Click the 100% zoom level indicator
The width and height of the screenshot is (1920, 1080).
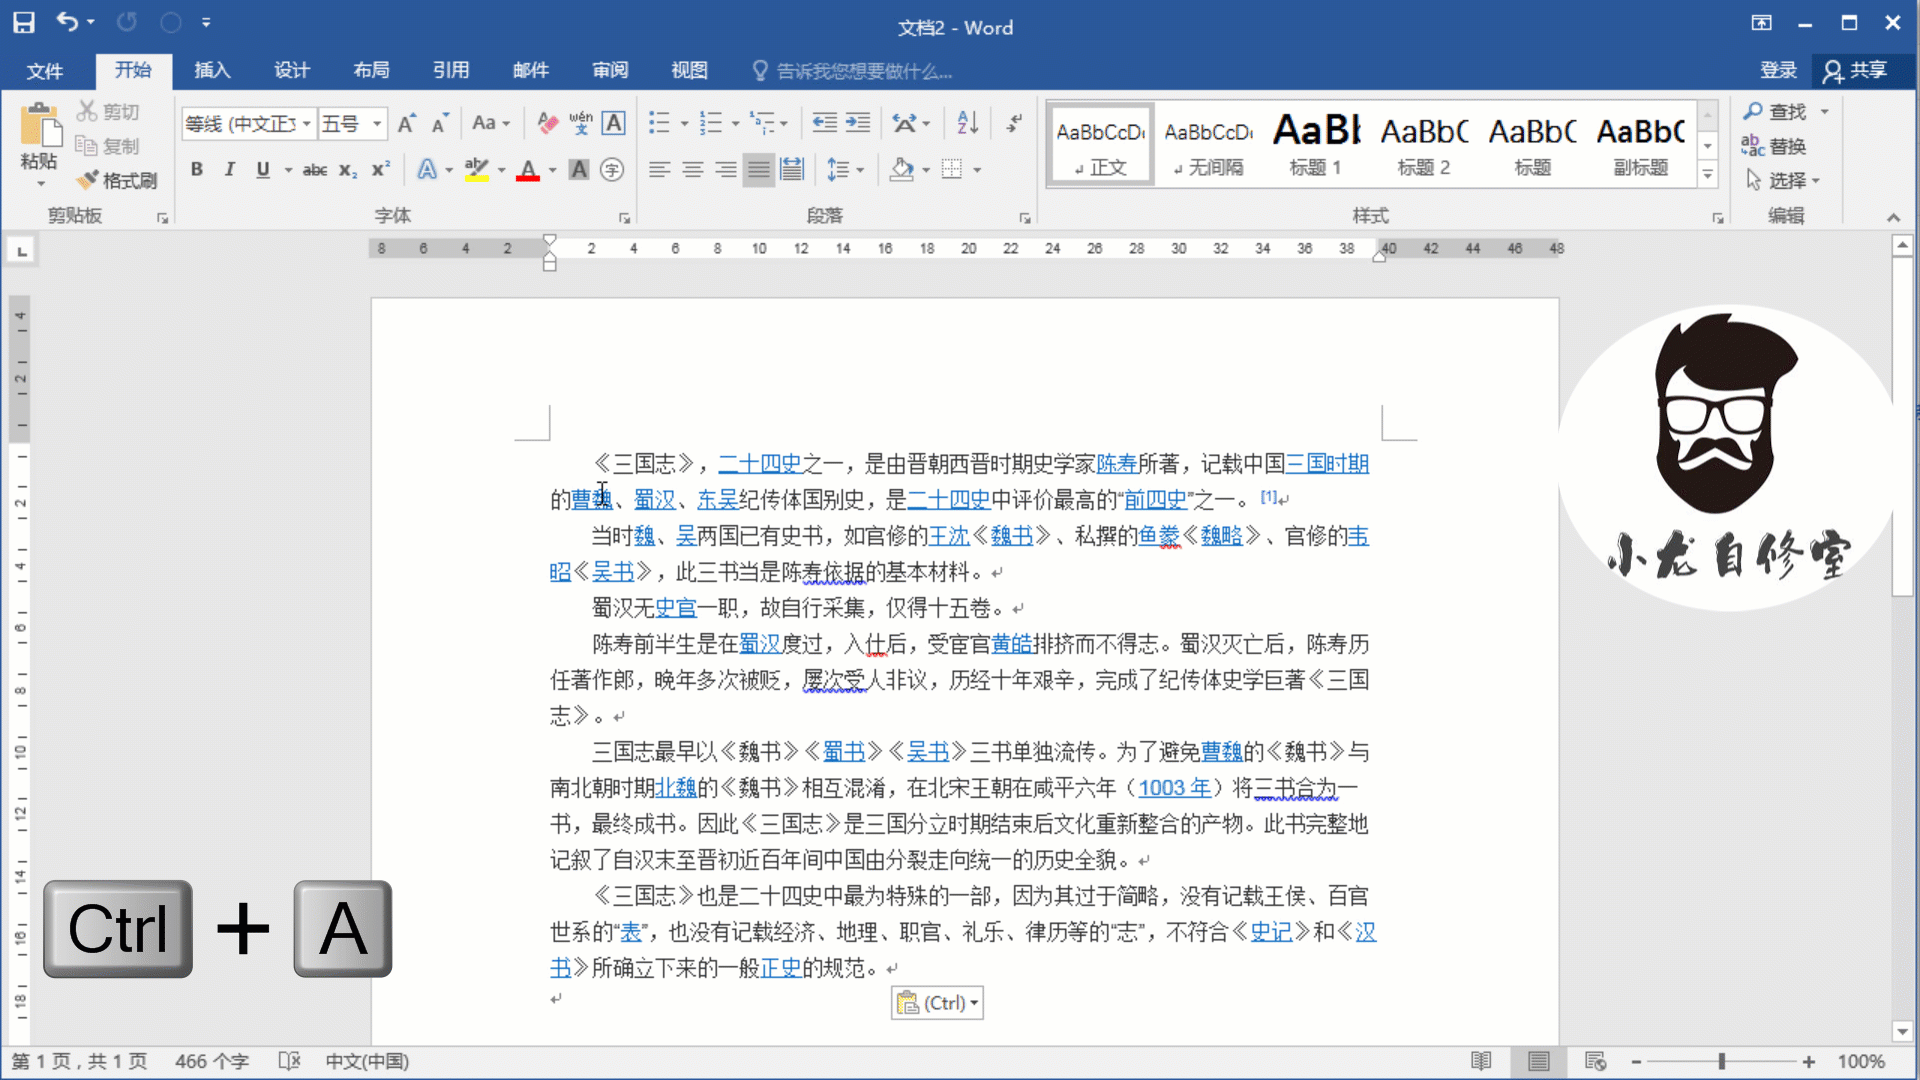pyautogui.click(x=1860, y=1061)
